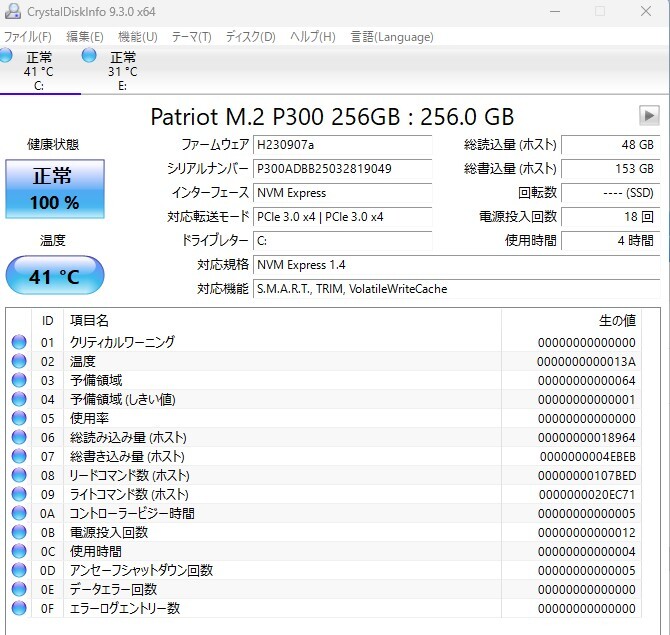
Task: Click the firmware H230907a field
Action: (x=342, y=145)
